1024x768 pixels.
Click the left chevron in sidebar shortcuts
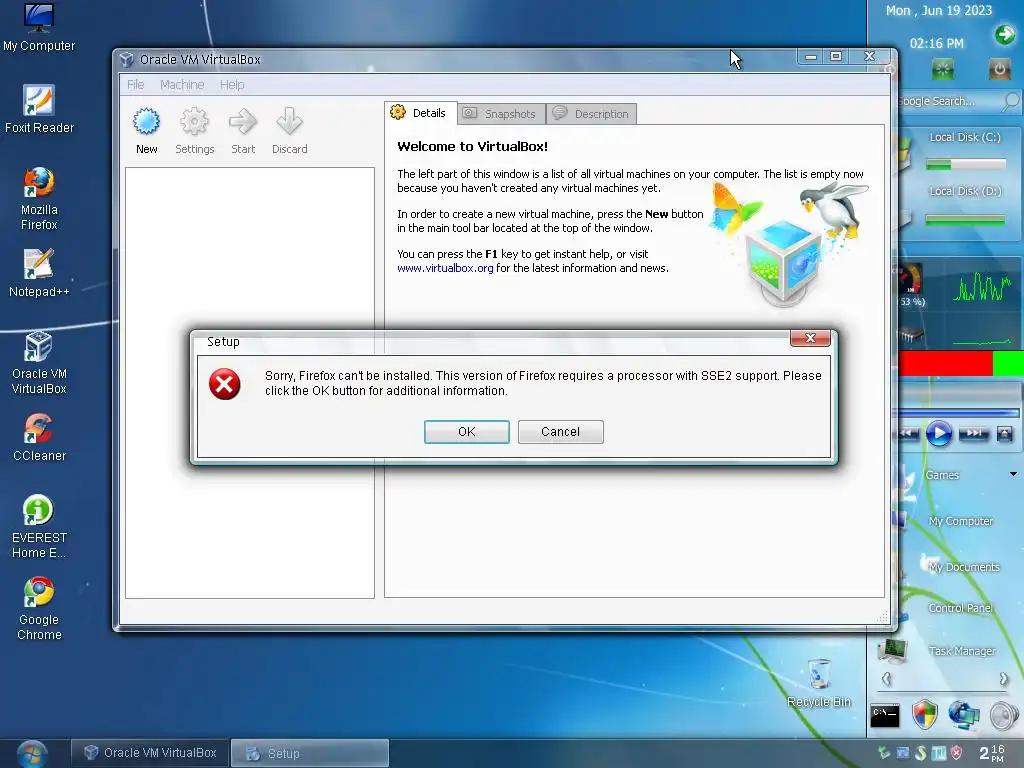(886, 679)
